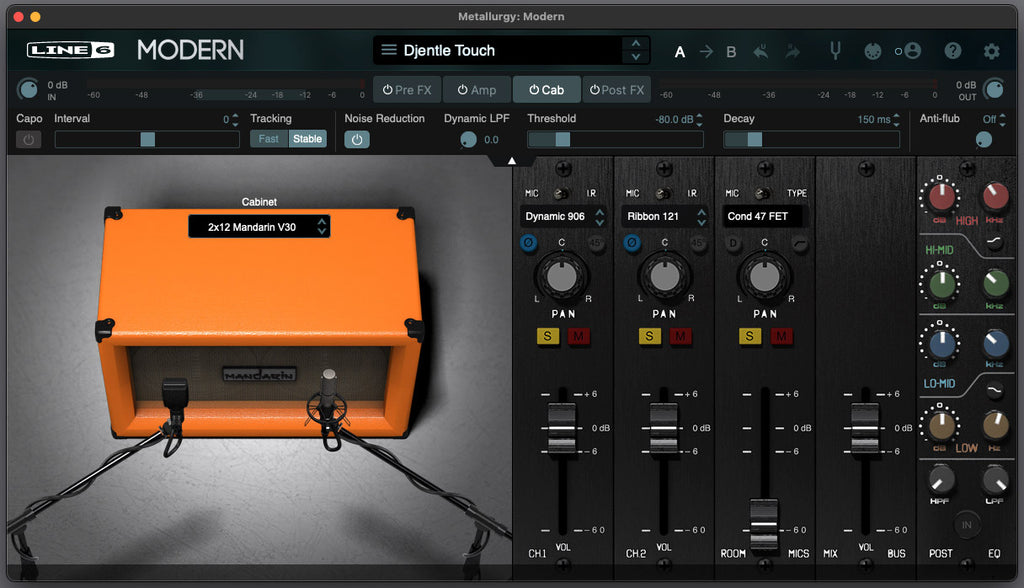Toggle phase invert on Ribbon 121 channel
The height and width of the screenshot is (588, 1024).
pos(631,243)
